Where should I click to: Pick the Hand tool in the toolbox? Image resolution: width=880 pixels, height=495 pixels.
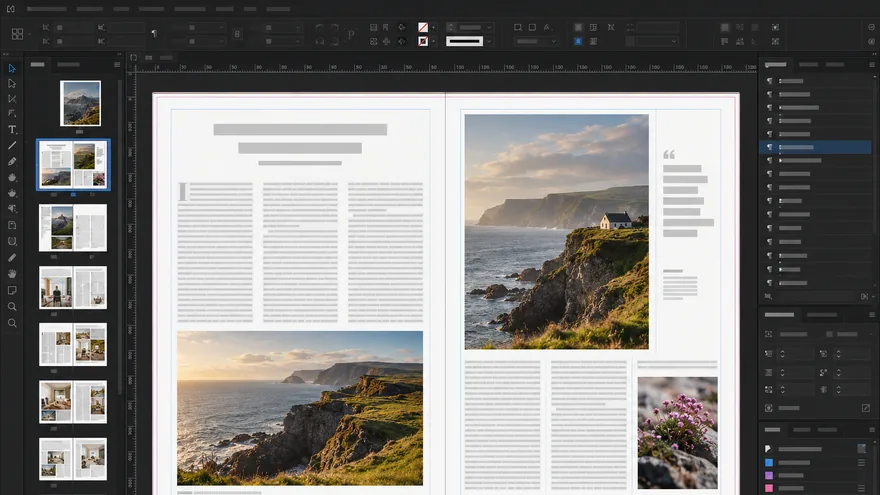click(12, 274)
